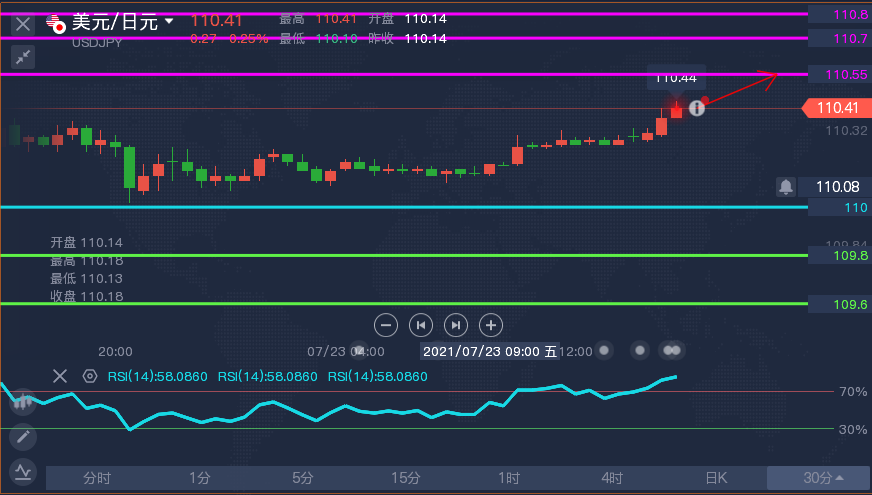Viewport: 872px width, 495px height.
Task: Click the zoom in plus button
Action: pos(490,324)
